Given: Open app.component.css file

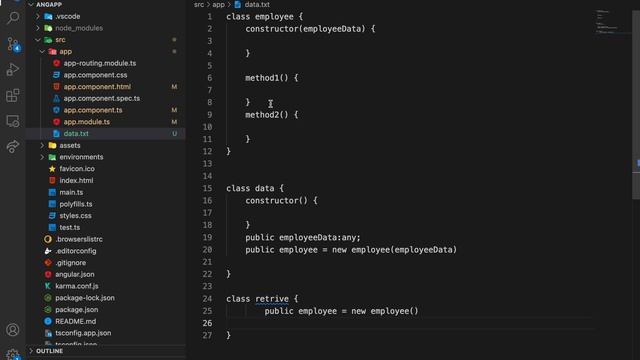Looking at the screenshot, I should point(95,75).
